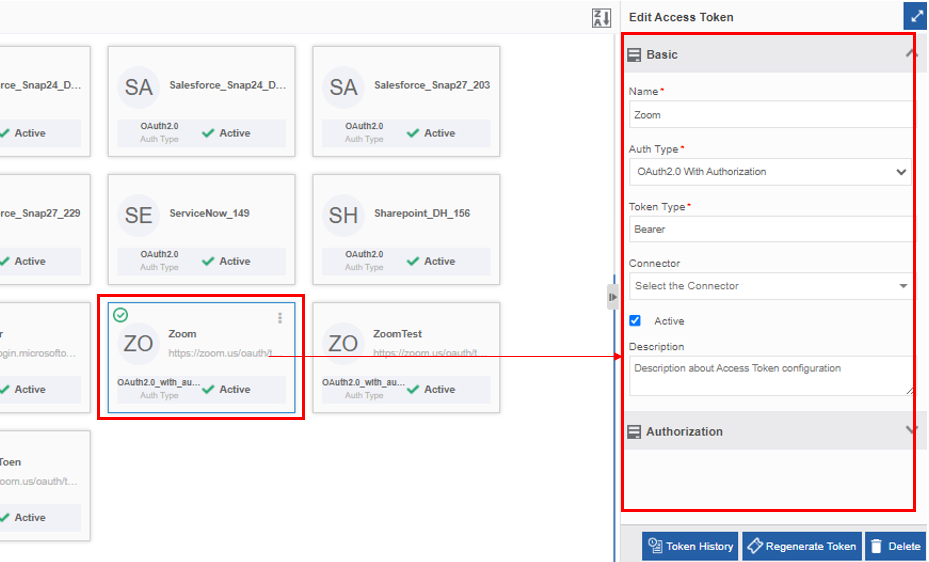Viewport: 929px width, 562px height.
Task: Open the Zoom card three-dot menu
Action: tap(280, 318)
